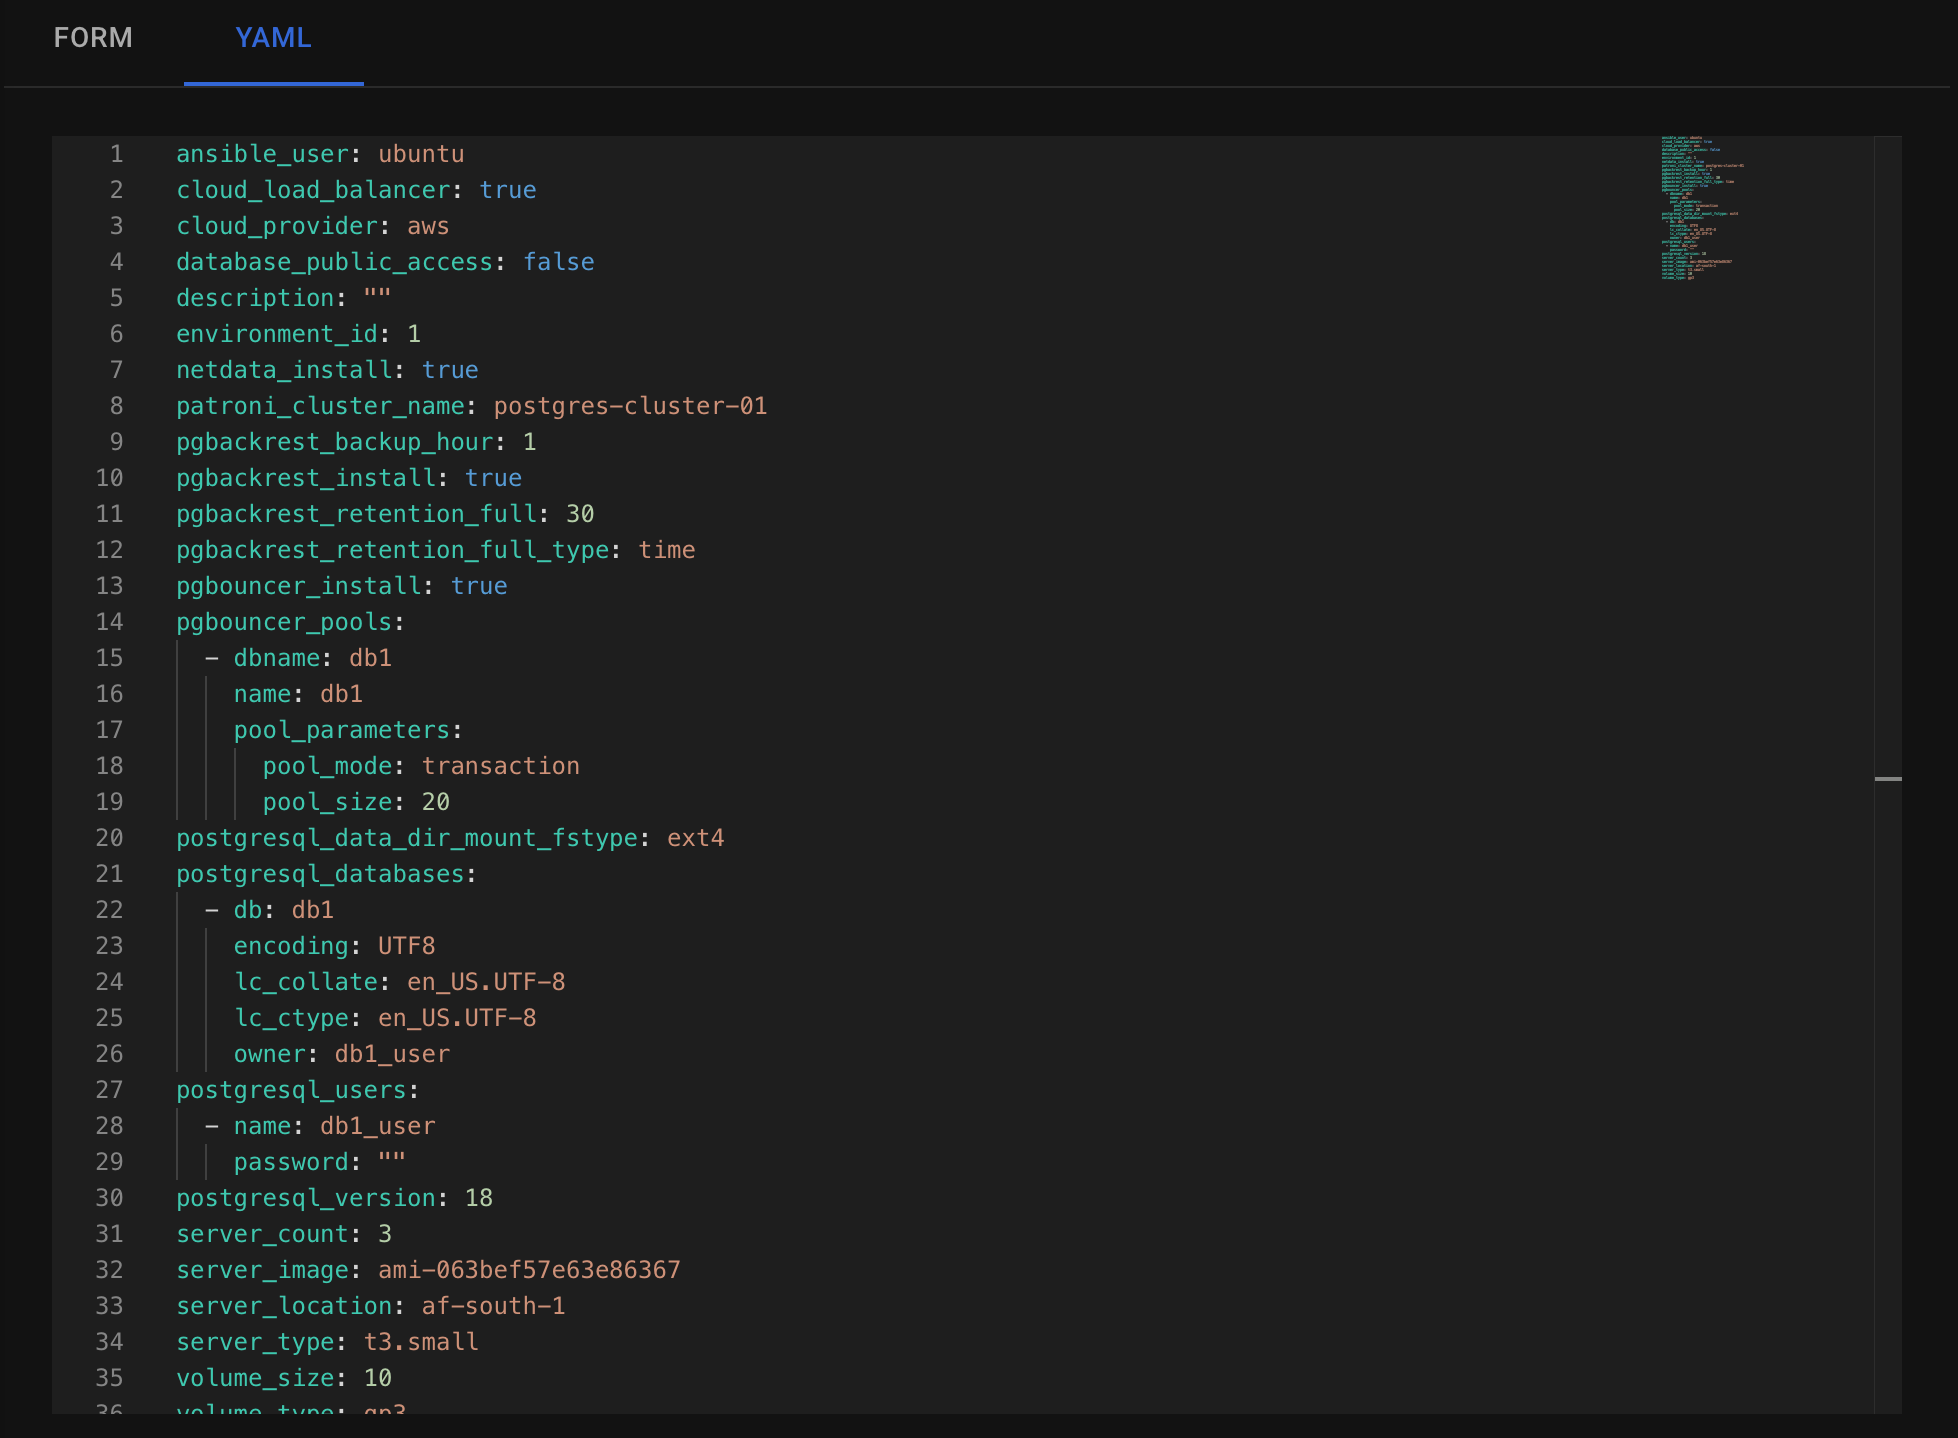Click the cloud_load_balancer true value

[x=507, y=190]
